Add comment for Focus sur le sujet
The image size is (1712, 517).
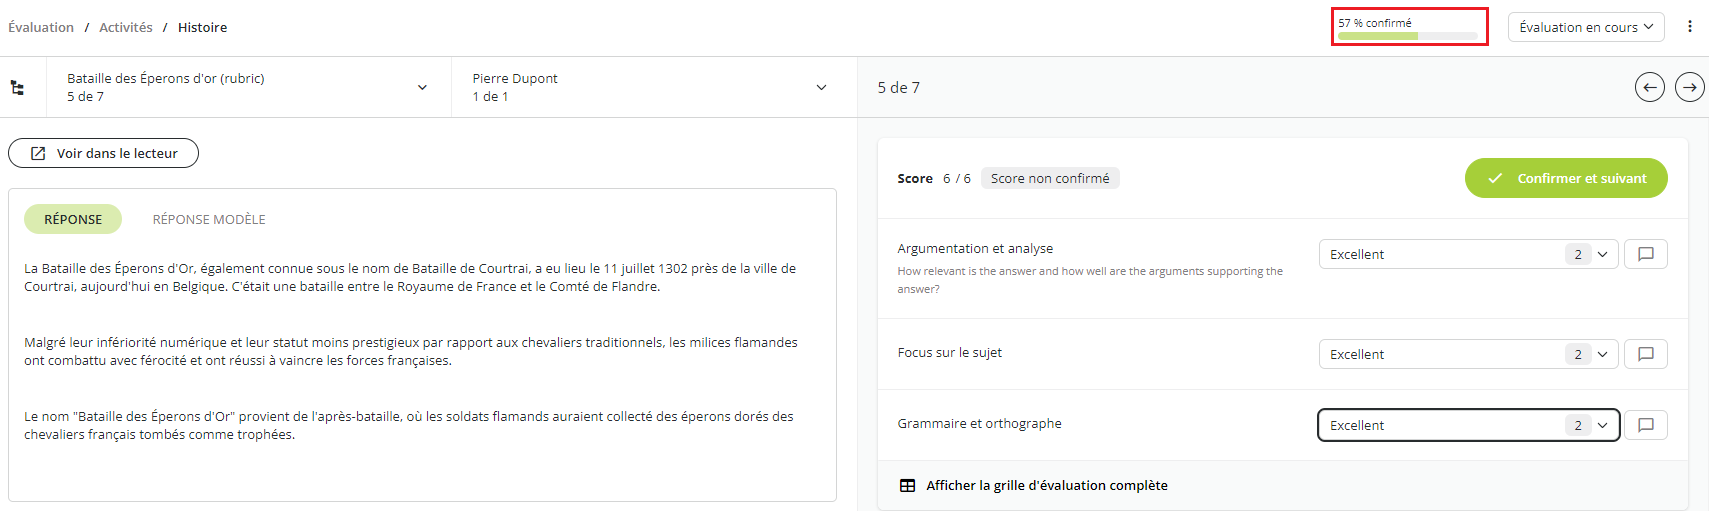[1646, 354]
